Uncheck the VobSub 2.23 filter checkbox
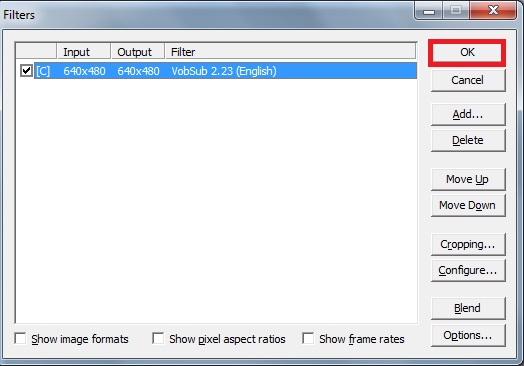524x366 pixels. 26,71
